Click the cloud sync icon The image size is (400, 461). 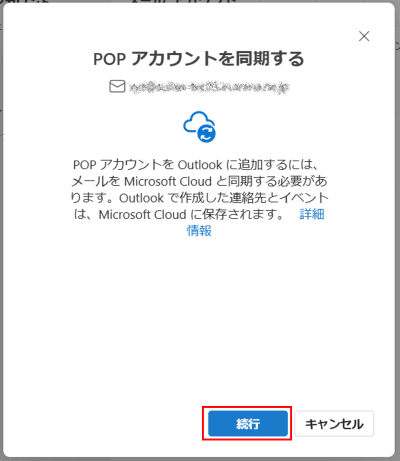[199, 127]
